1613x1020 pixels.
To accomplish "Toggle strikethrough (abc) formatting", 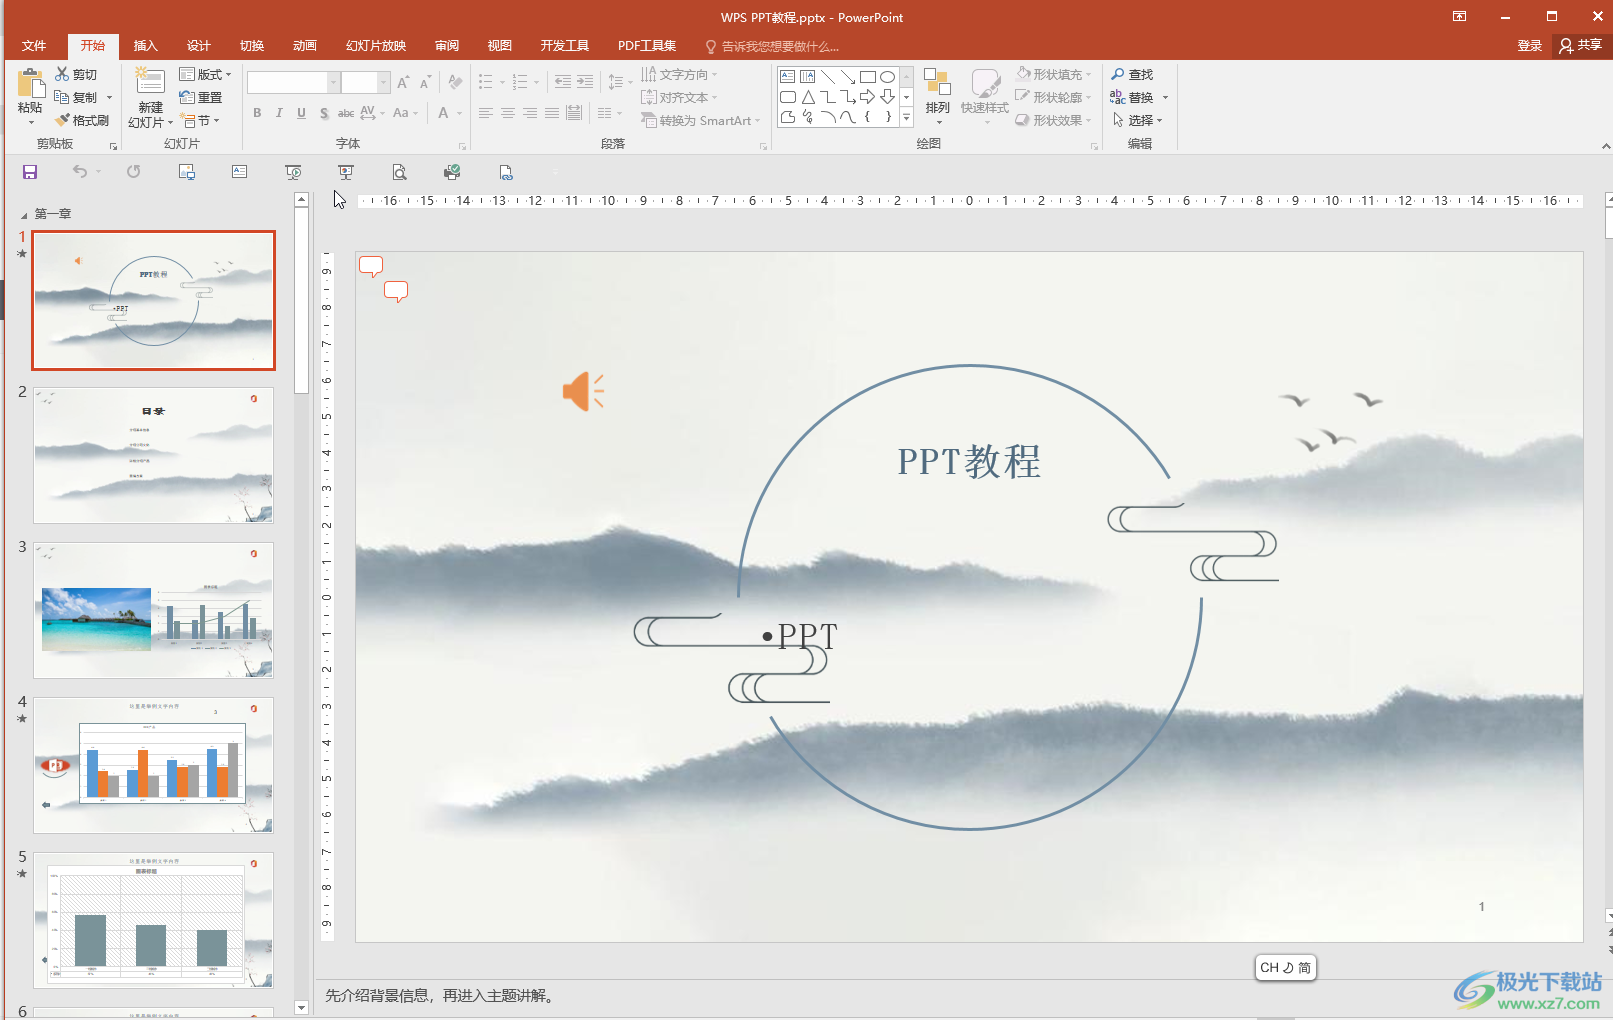I will pyautogui.click(x=346, y=113).
